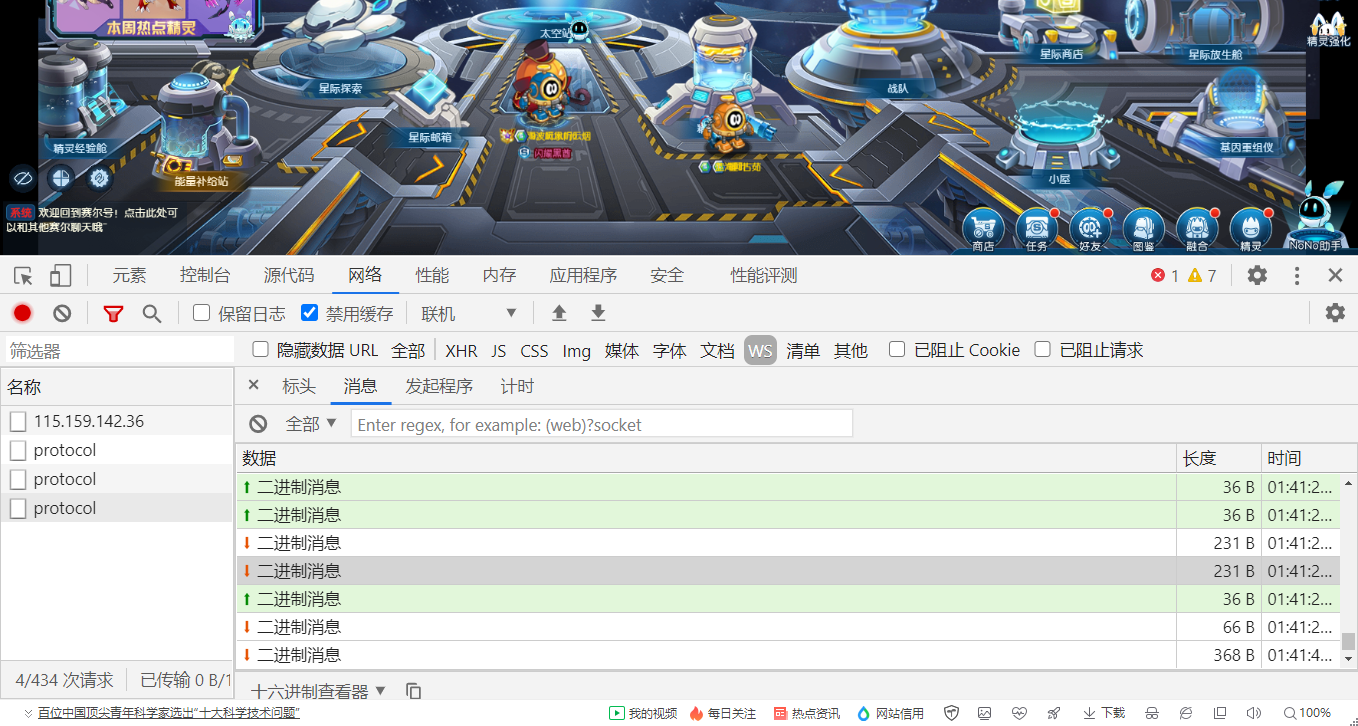Viewport: 1358px width, 726px height.
Task: Open the 源代码 panel tab
Action: pyautogui.click(x=289, y=275)
